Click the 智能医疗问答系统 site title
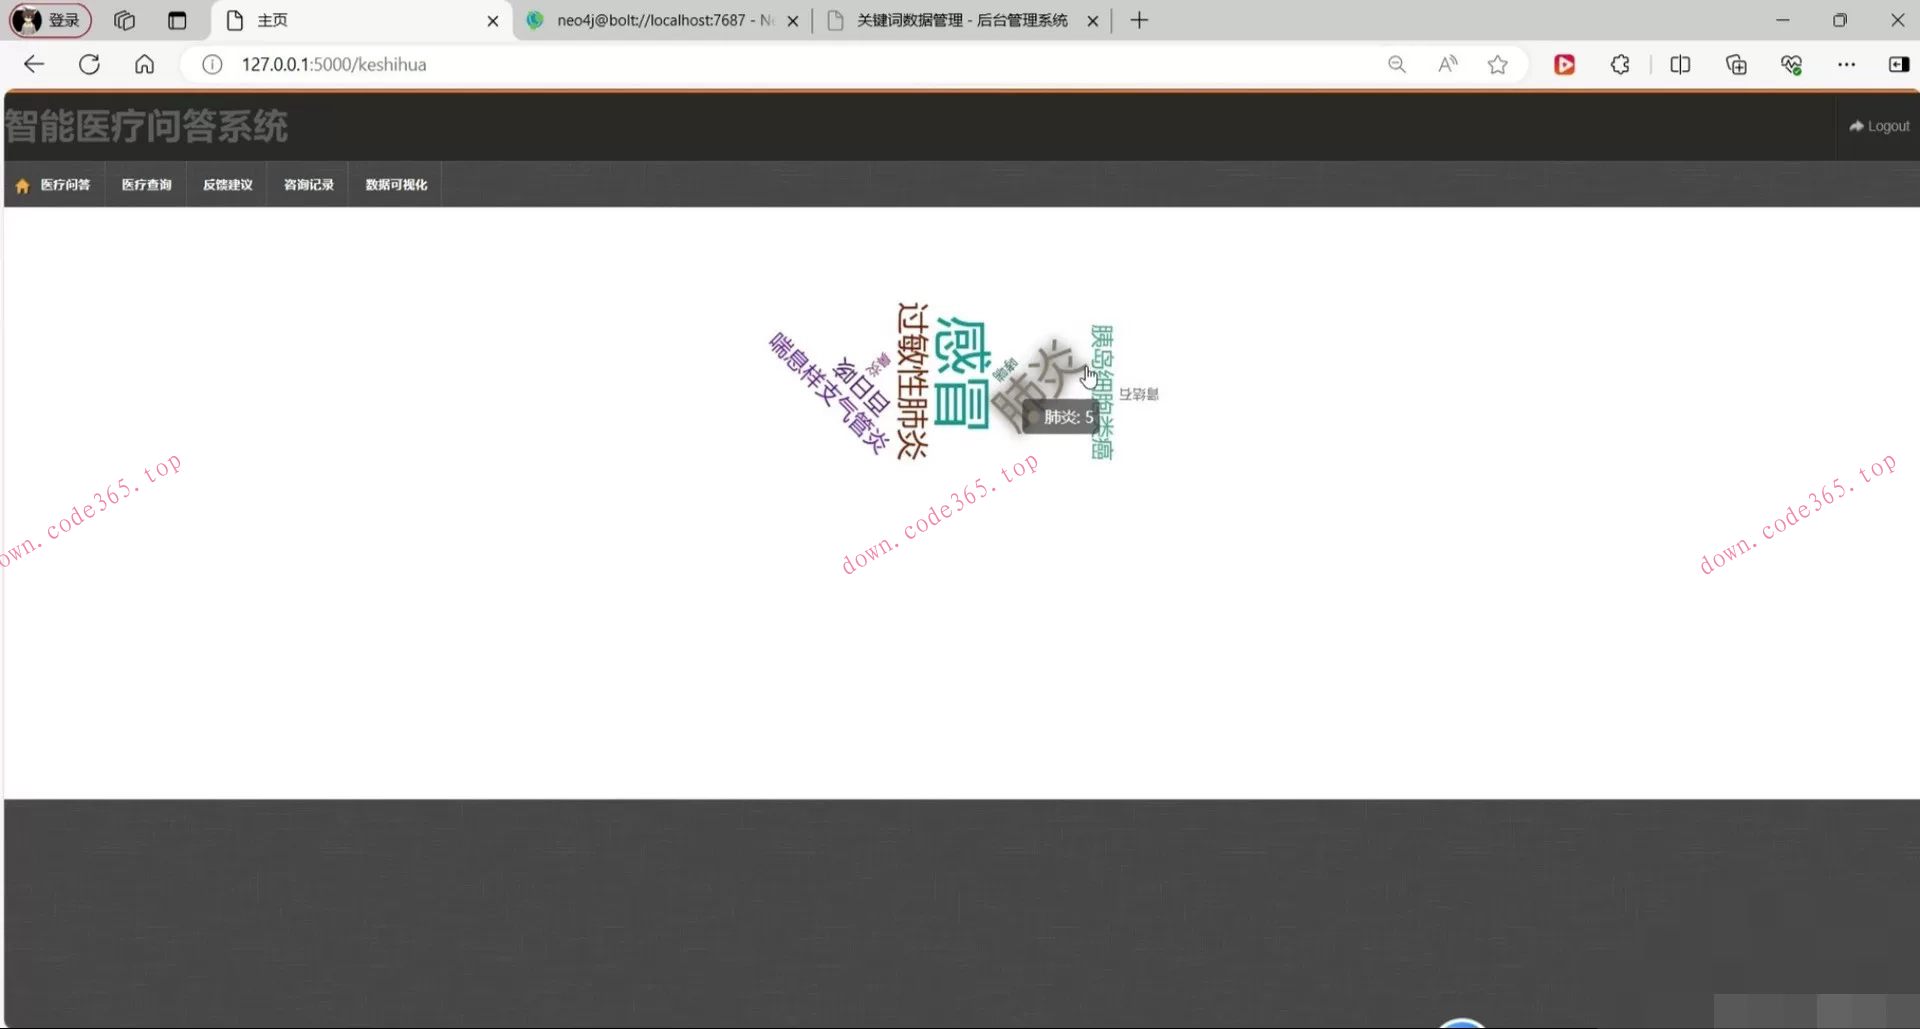 (146, 126)
